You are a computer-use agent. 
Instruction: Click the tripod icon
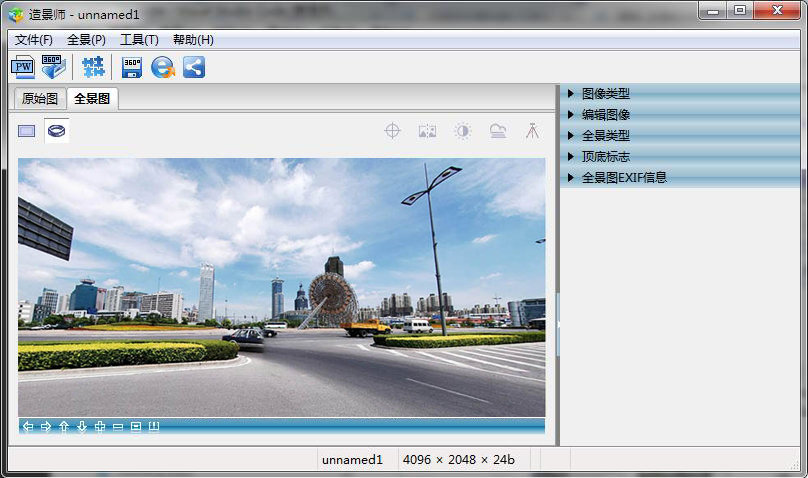click(x=532, y=130)
